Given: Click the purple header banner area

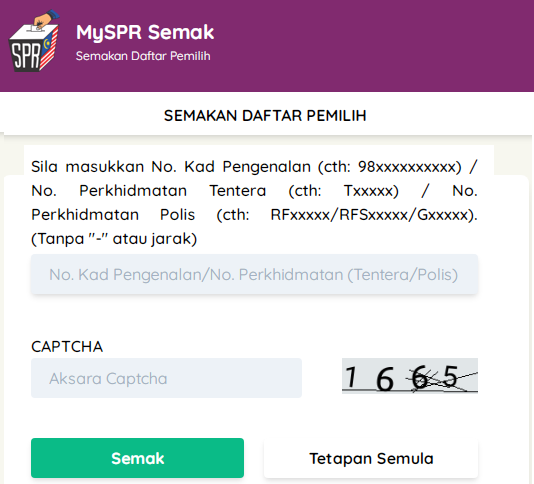Looking at the screenshot, I should point(267,46).
